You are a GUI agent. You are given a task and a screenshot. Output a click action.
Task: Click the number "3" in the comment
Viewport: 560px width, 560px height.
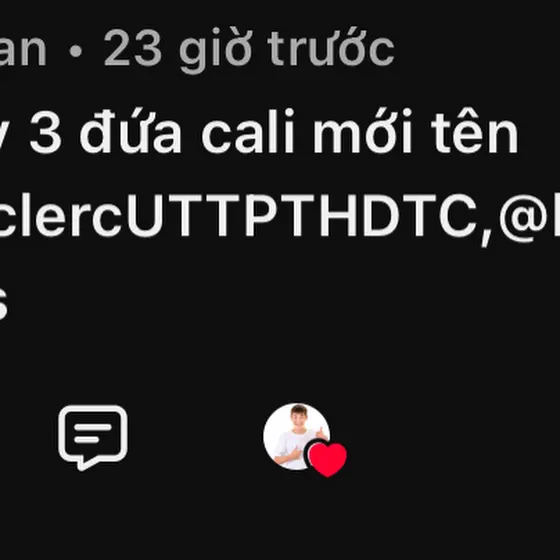click(x=46, y=134)
